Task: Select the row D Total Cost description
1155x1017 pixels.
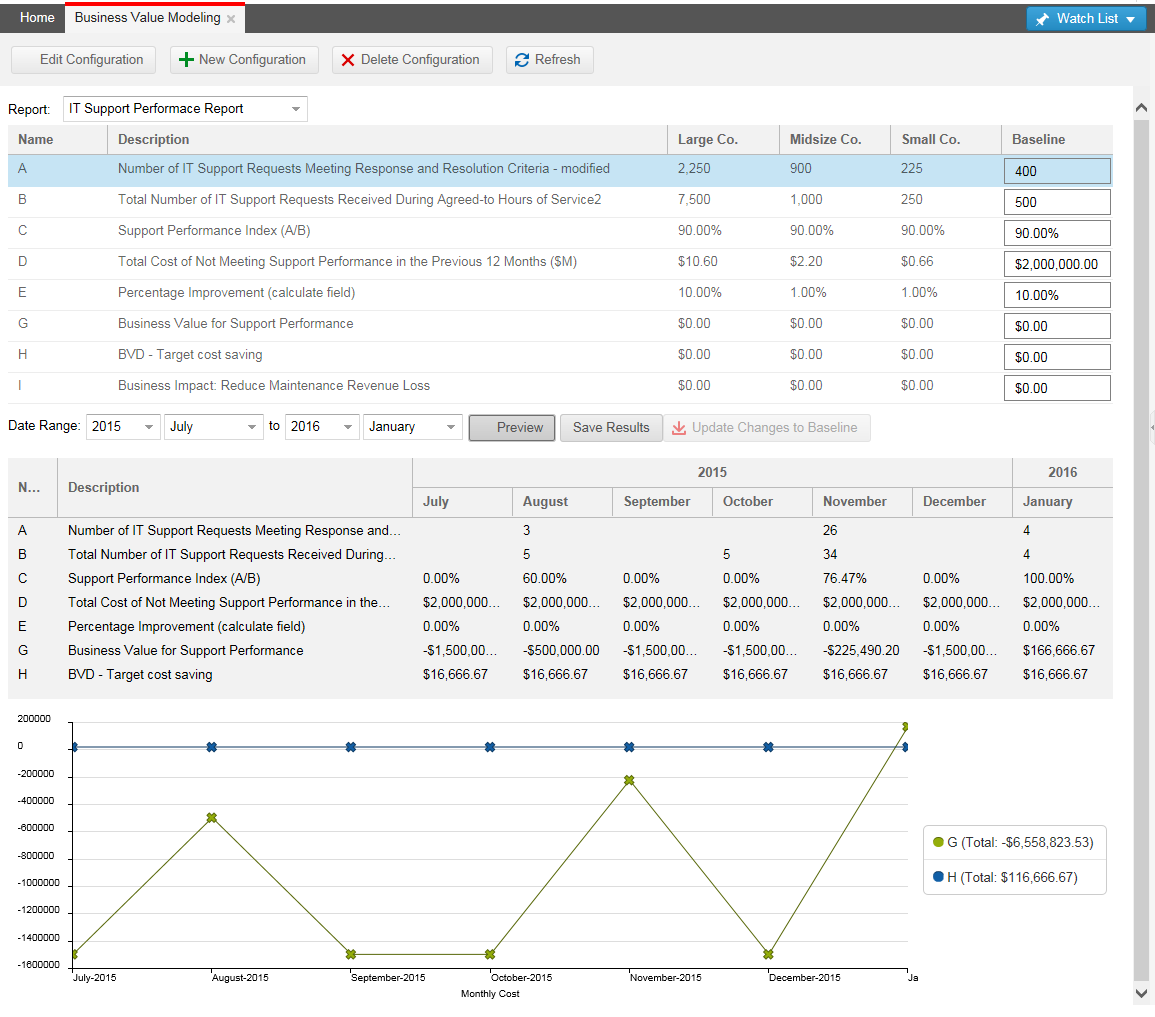Action: click(x=347, y=262)
